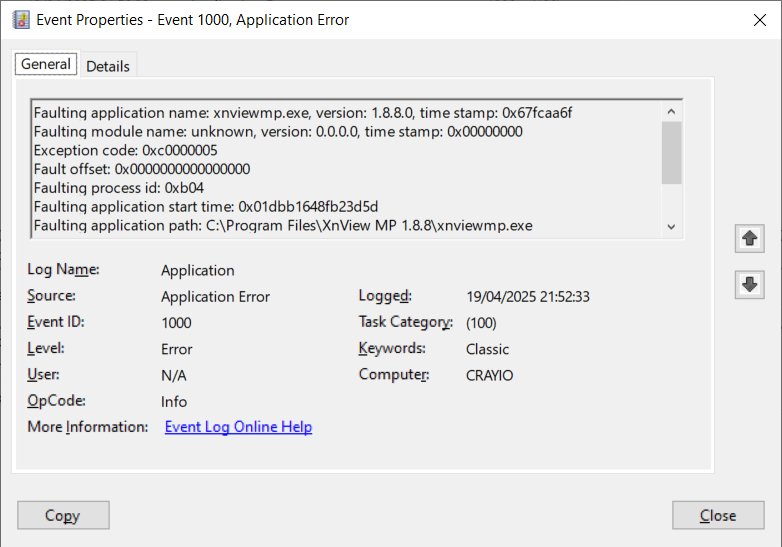Close the Event Properties dialog with X

tap(760, 20)
